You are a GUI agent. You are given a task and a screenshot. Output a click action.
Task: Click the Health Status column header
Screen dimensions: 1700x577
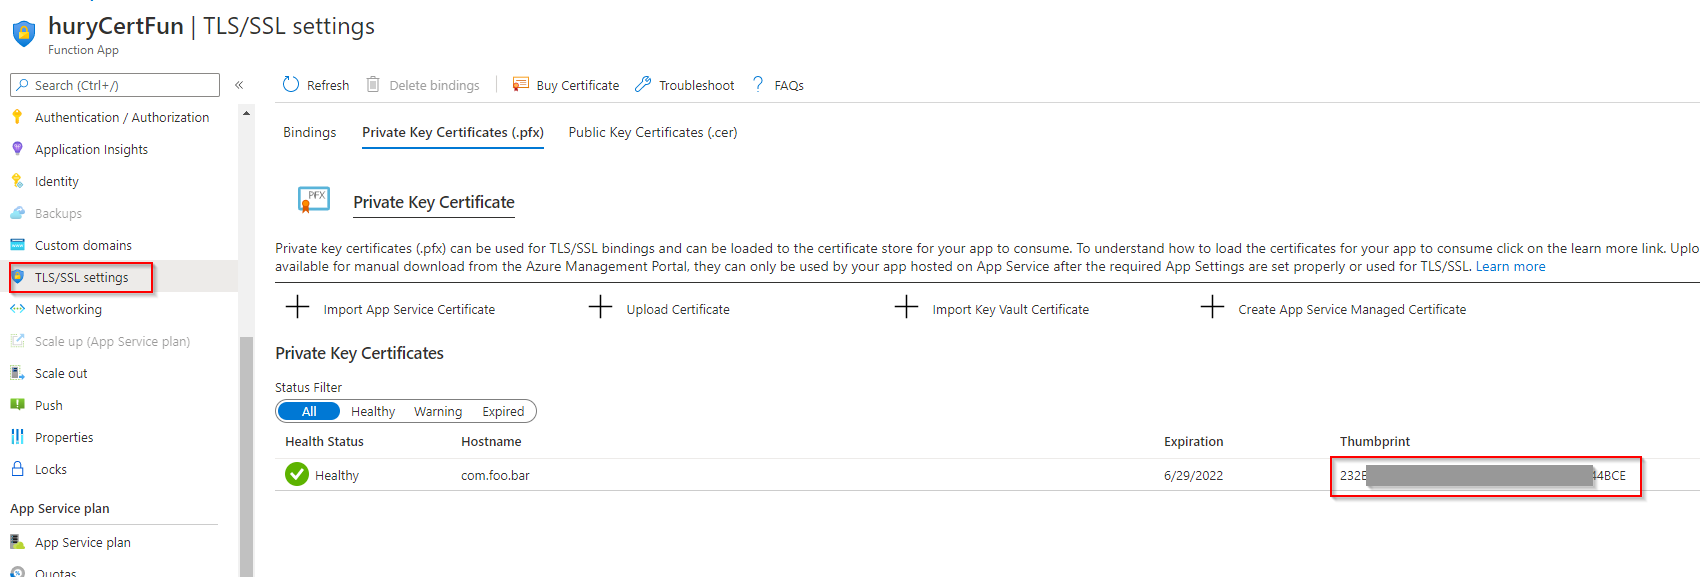(x=324, y=441)
